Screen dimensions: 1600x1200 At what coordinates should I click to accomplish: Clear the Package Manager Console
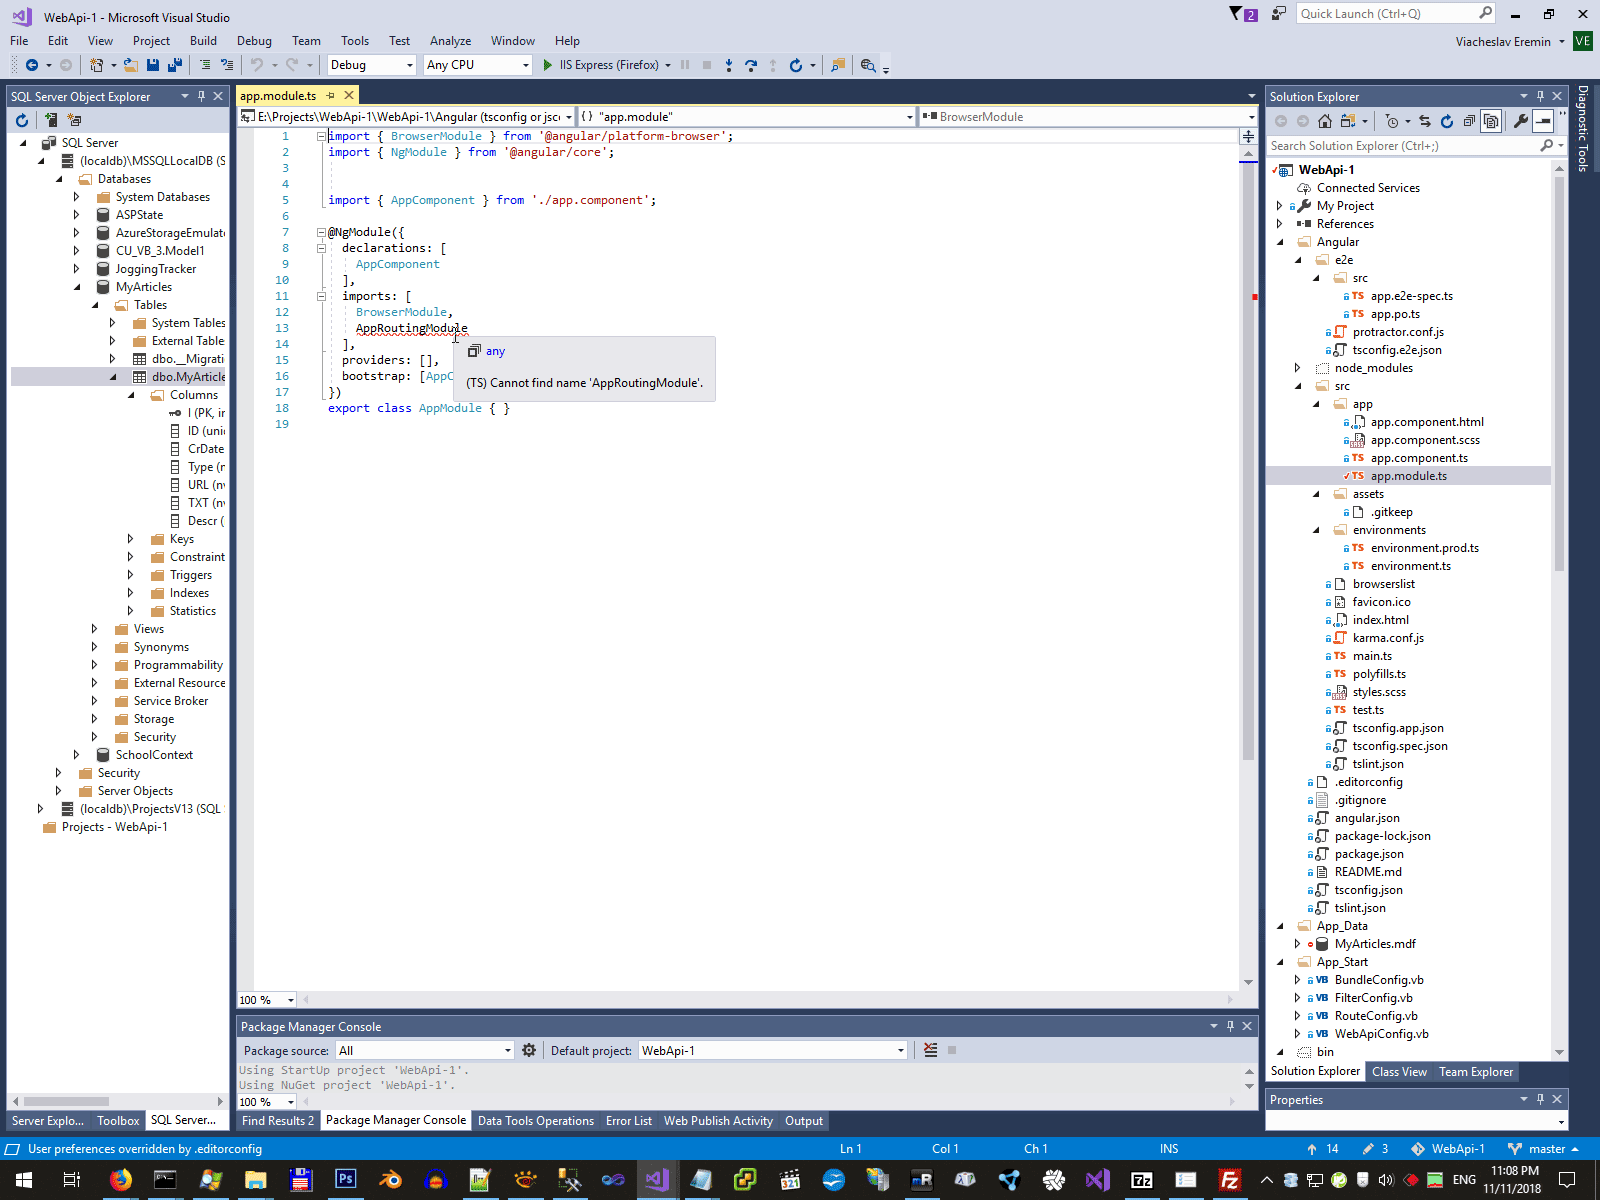931,1050
